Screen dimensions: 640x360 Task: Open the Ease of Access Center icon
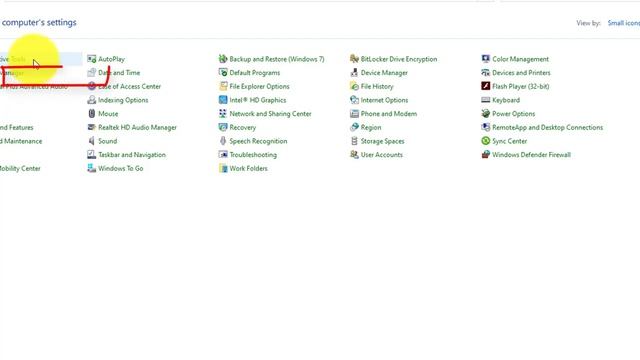point(91,86)
